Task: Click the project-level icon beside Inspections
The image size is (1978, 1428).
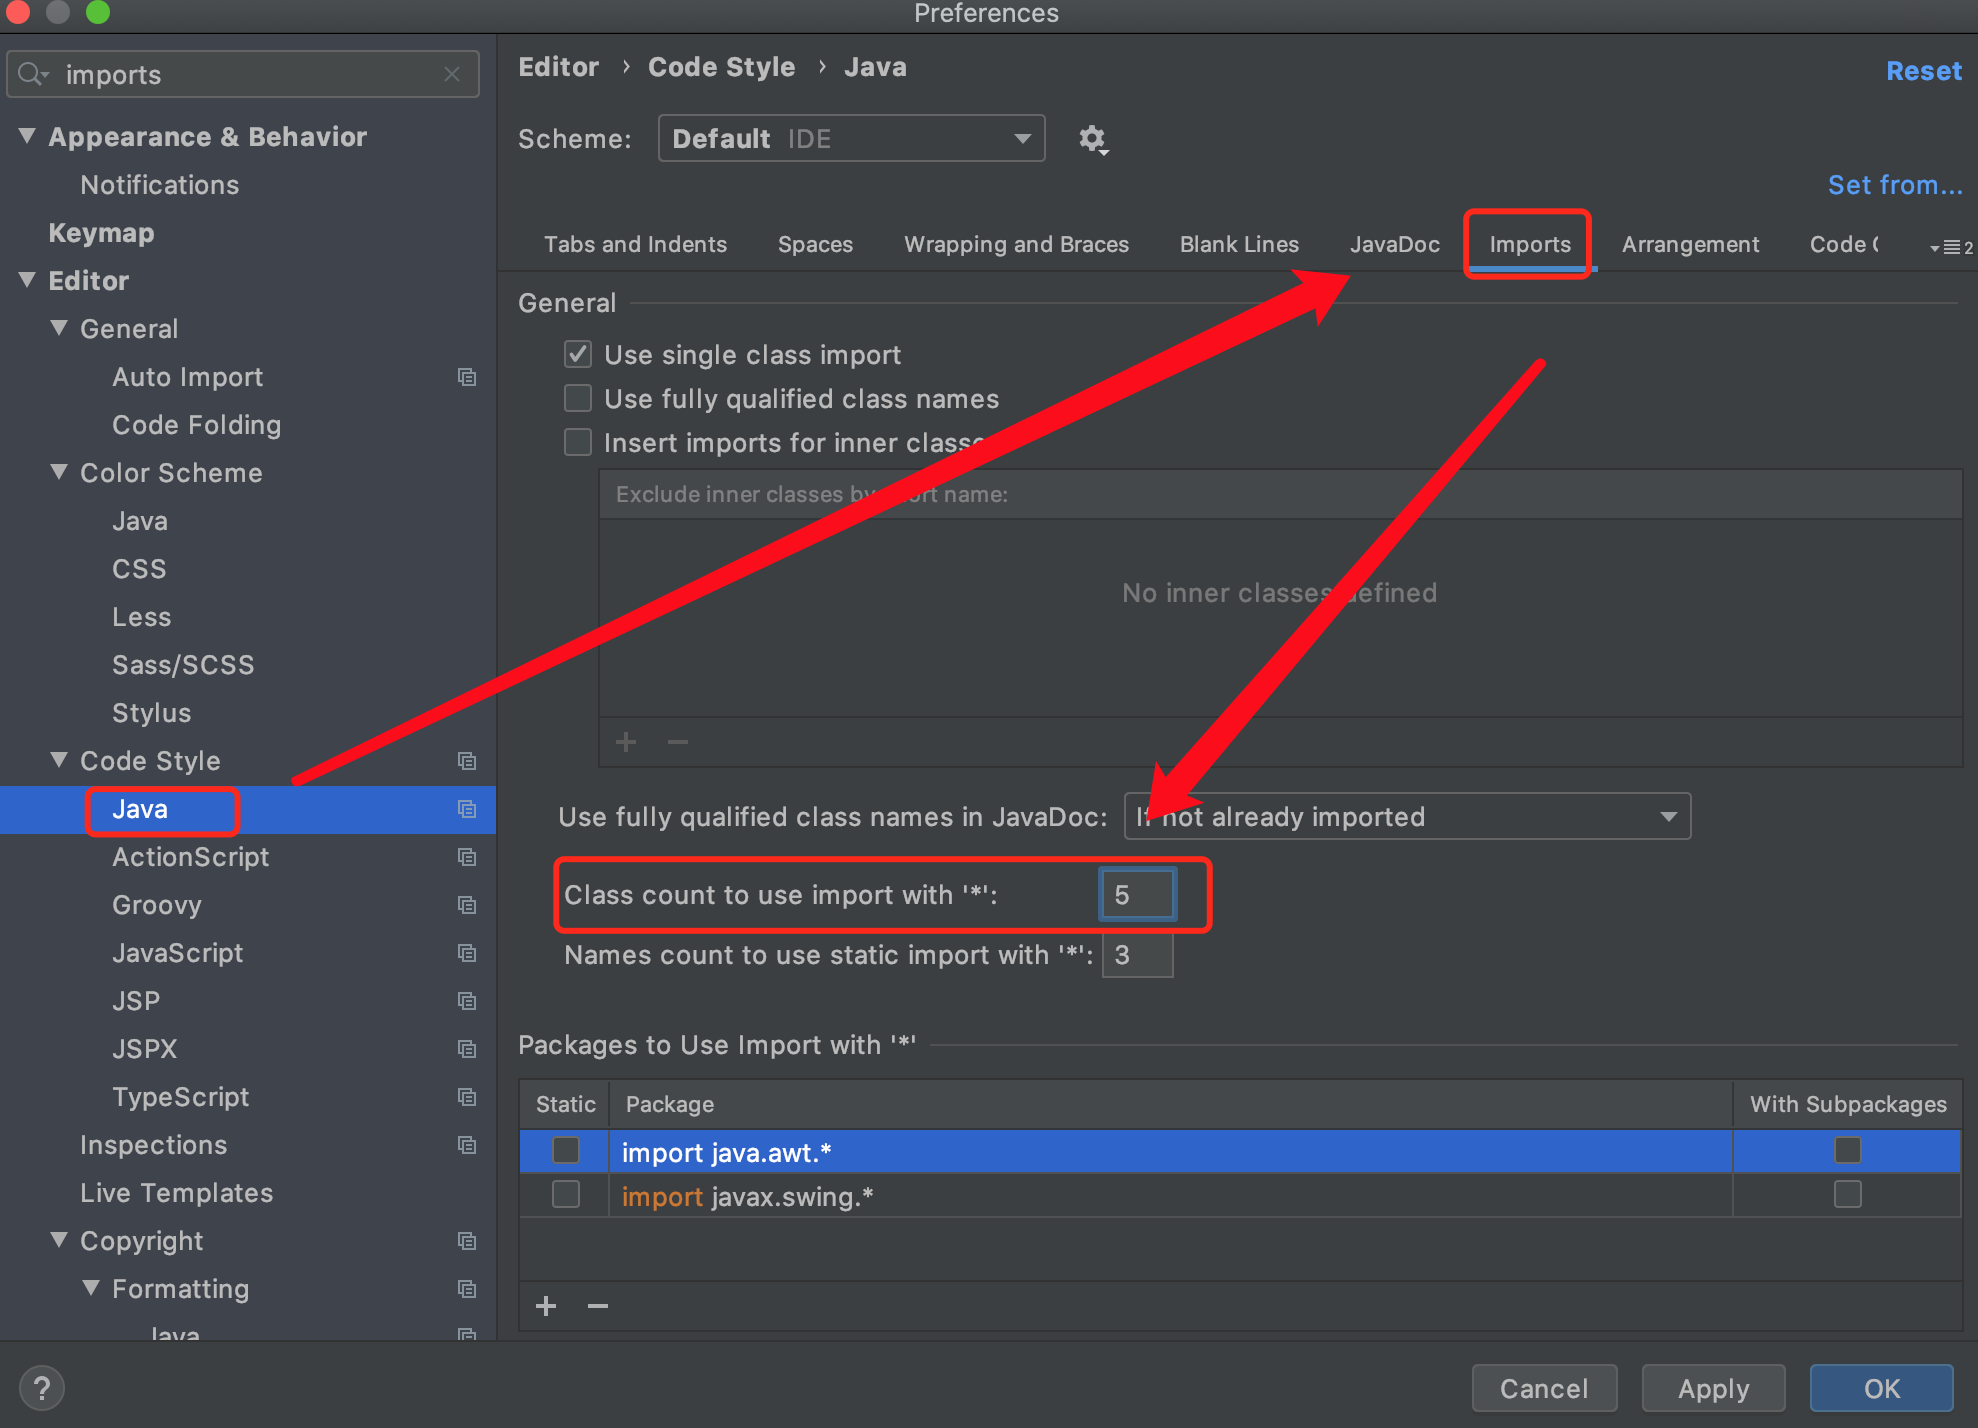Action: click(466, 1145)
